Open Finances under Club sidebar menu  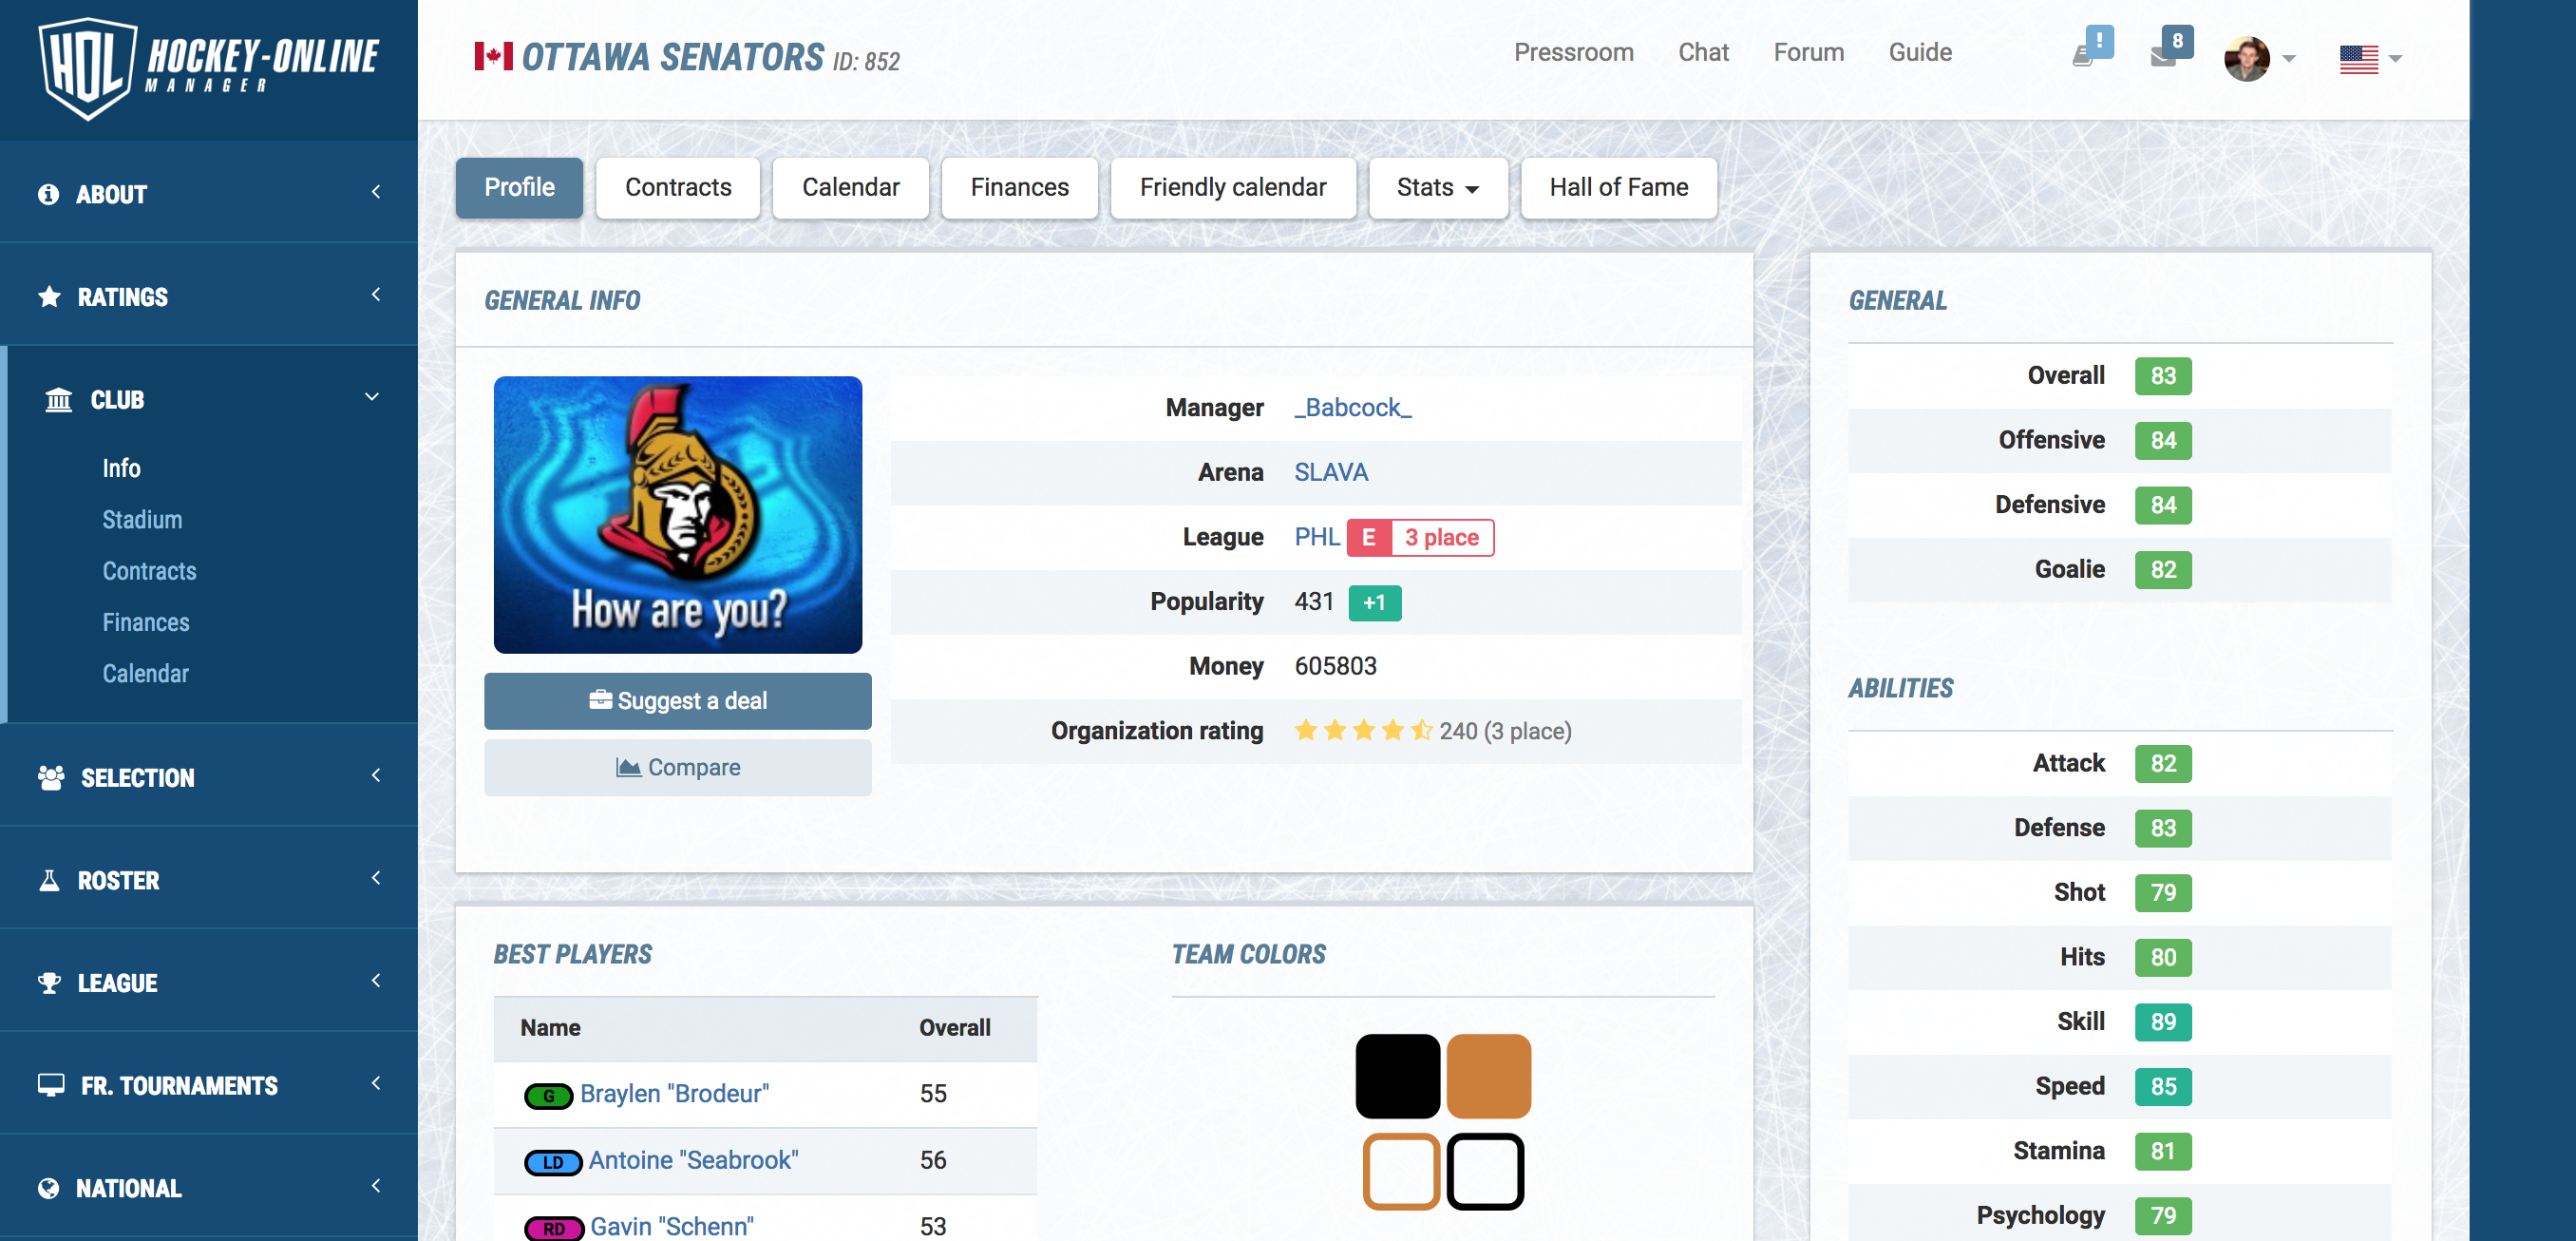pyautogui.click(x=146, y=623)
